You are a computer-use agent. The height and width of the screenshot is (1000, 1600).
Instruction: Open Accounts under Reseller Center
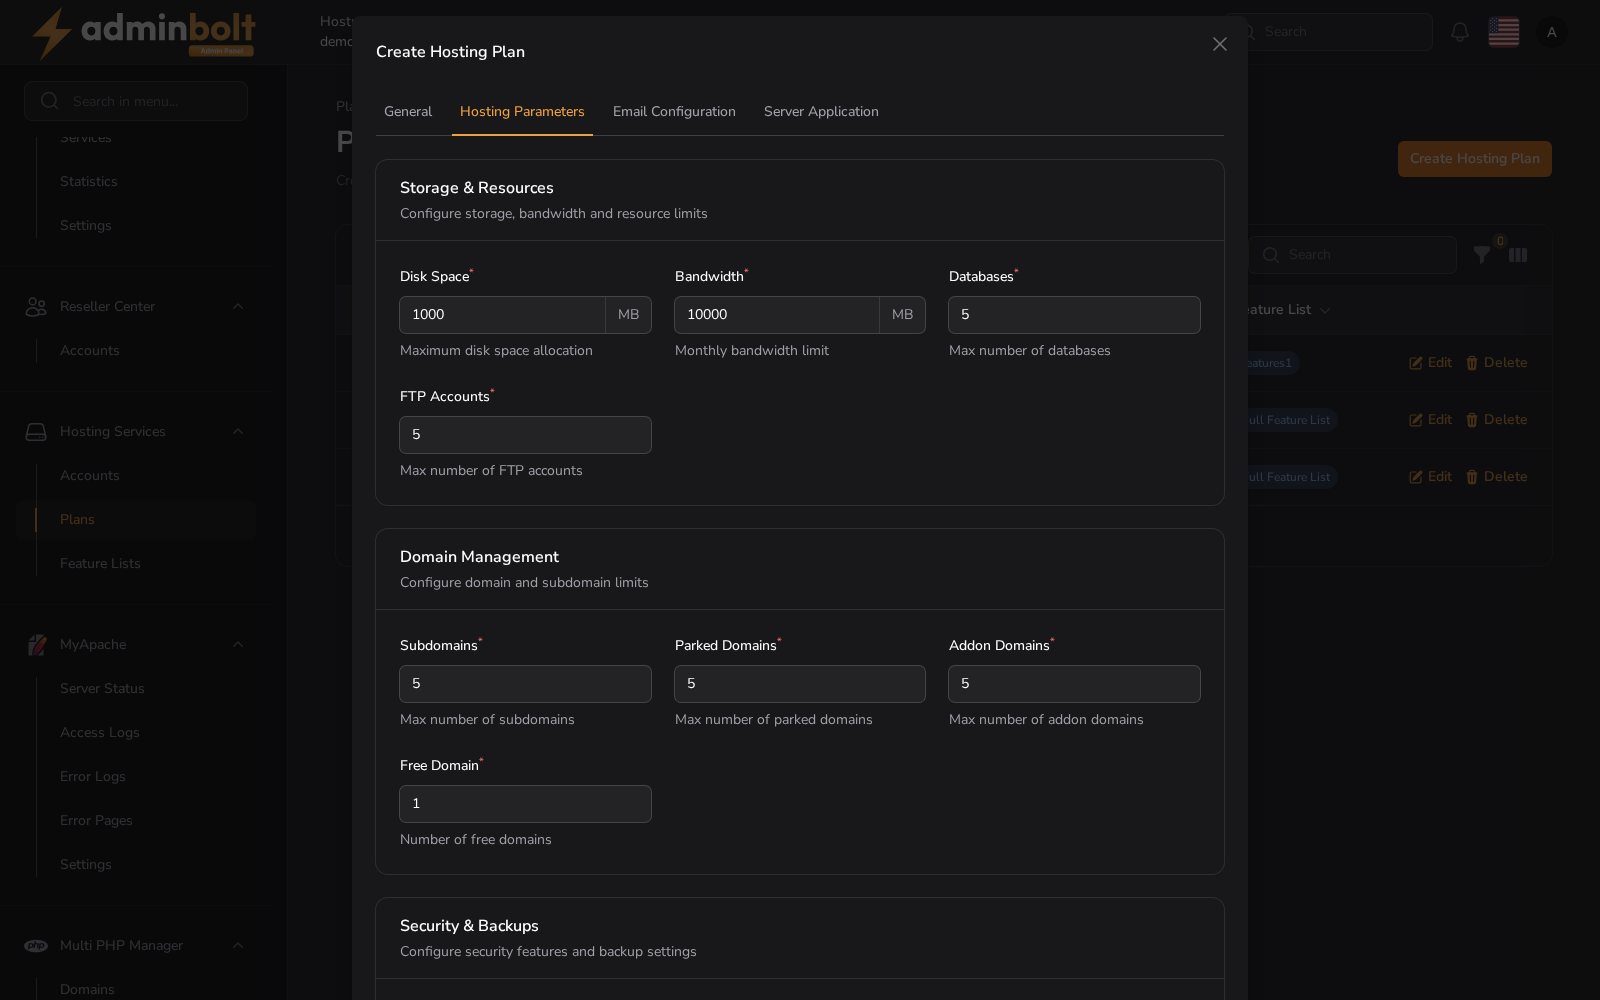(90, 351)
